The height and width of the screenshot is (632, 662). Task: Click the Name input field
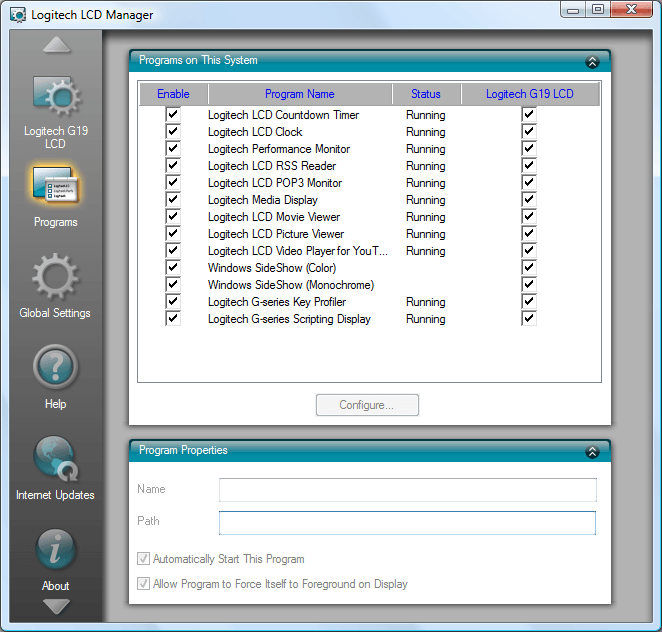[408, 490]
